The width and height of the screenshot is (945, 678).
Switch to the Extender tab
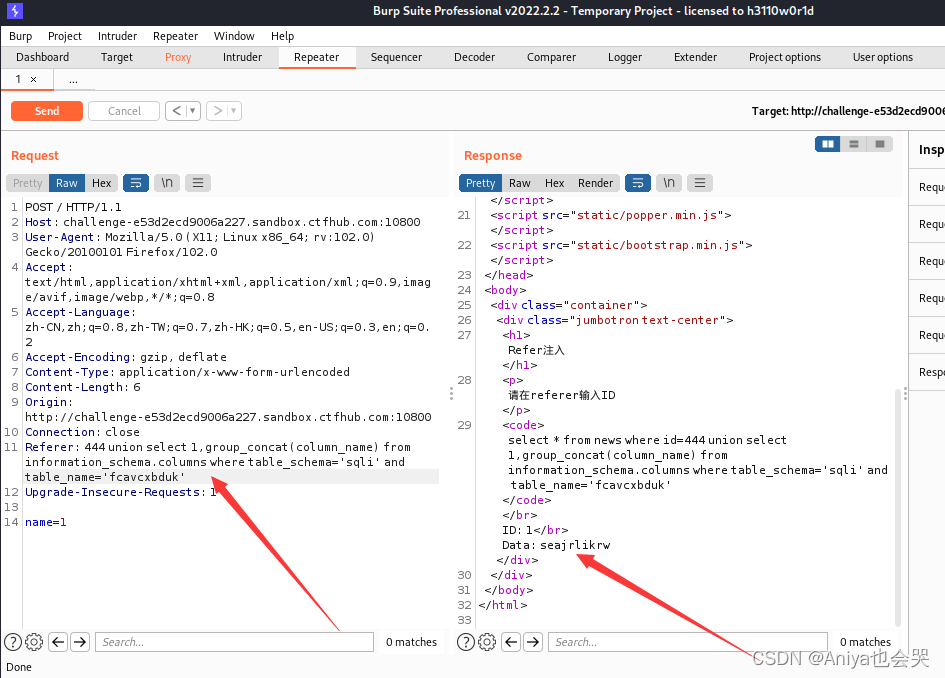695,57
